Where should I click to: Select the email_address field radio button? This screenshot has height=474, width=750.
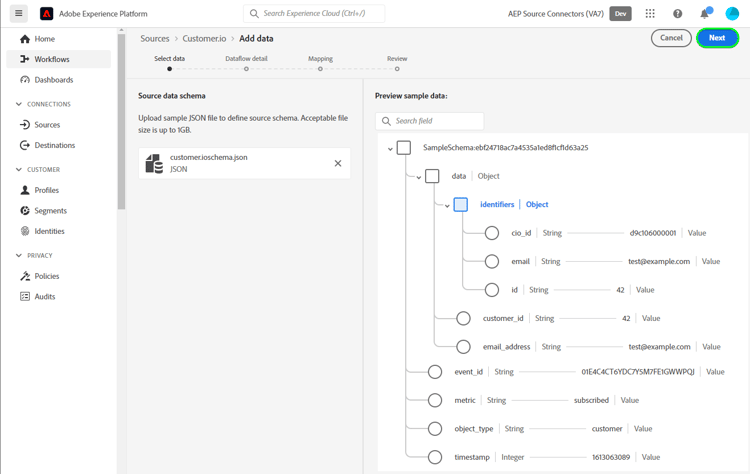click(x=463, y=347)
